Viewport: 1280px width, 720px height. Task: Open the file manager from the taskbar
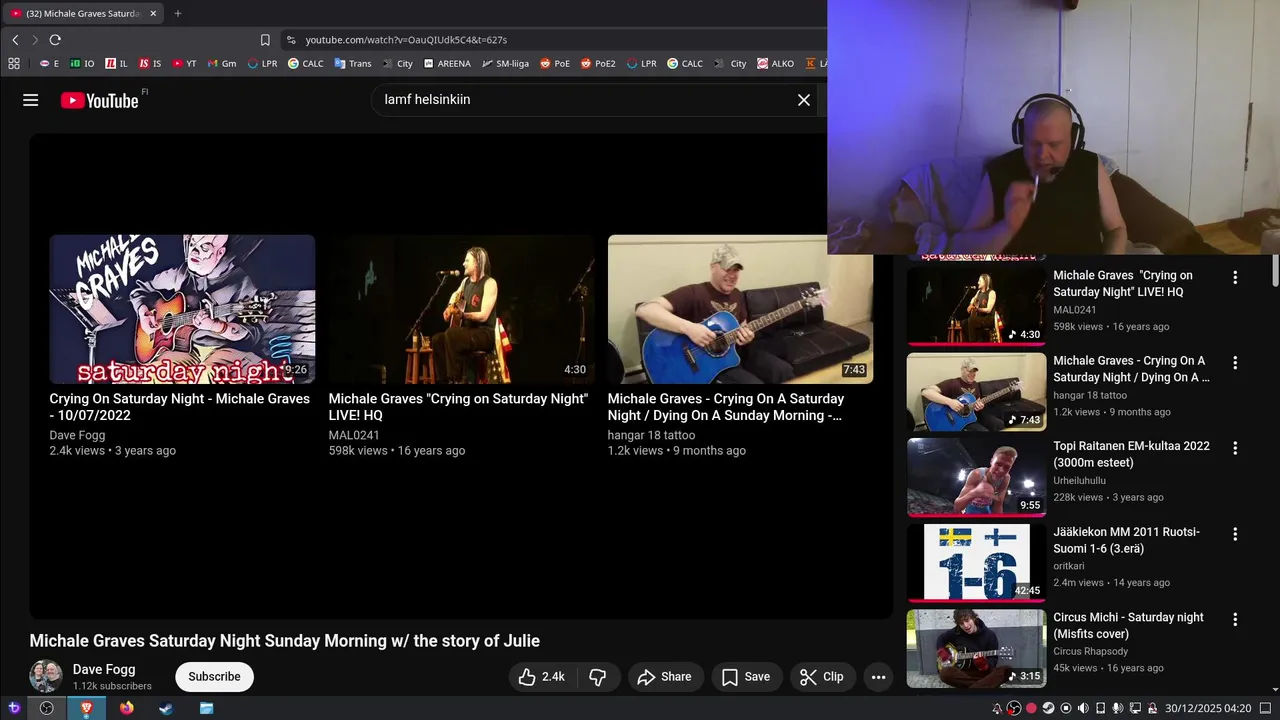point(206,708)
